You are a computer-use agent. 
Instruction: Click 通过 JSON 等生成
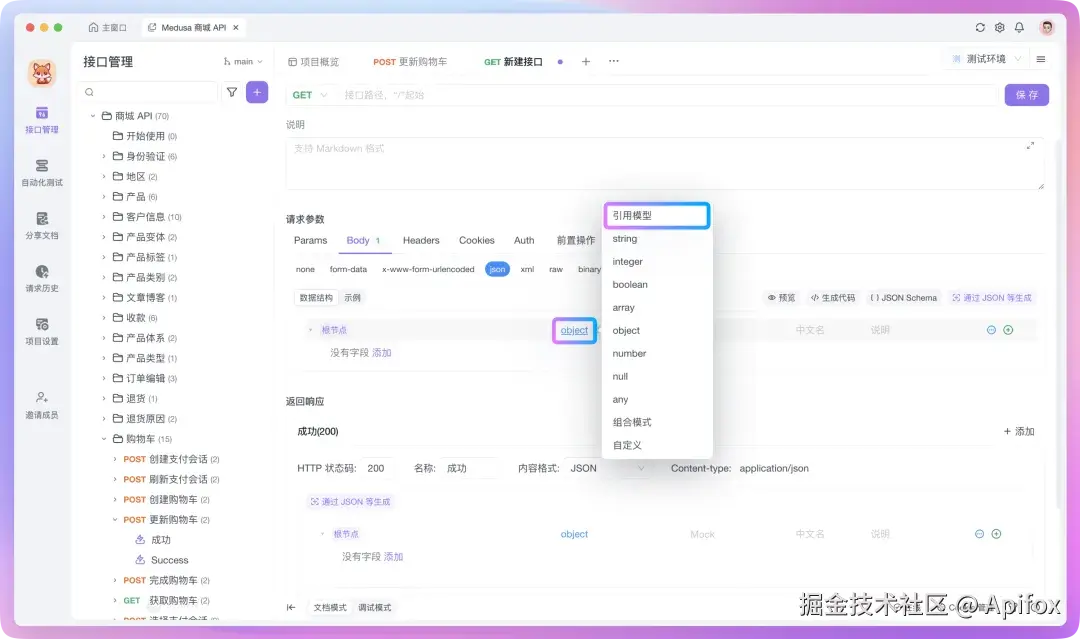[991, 297]
